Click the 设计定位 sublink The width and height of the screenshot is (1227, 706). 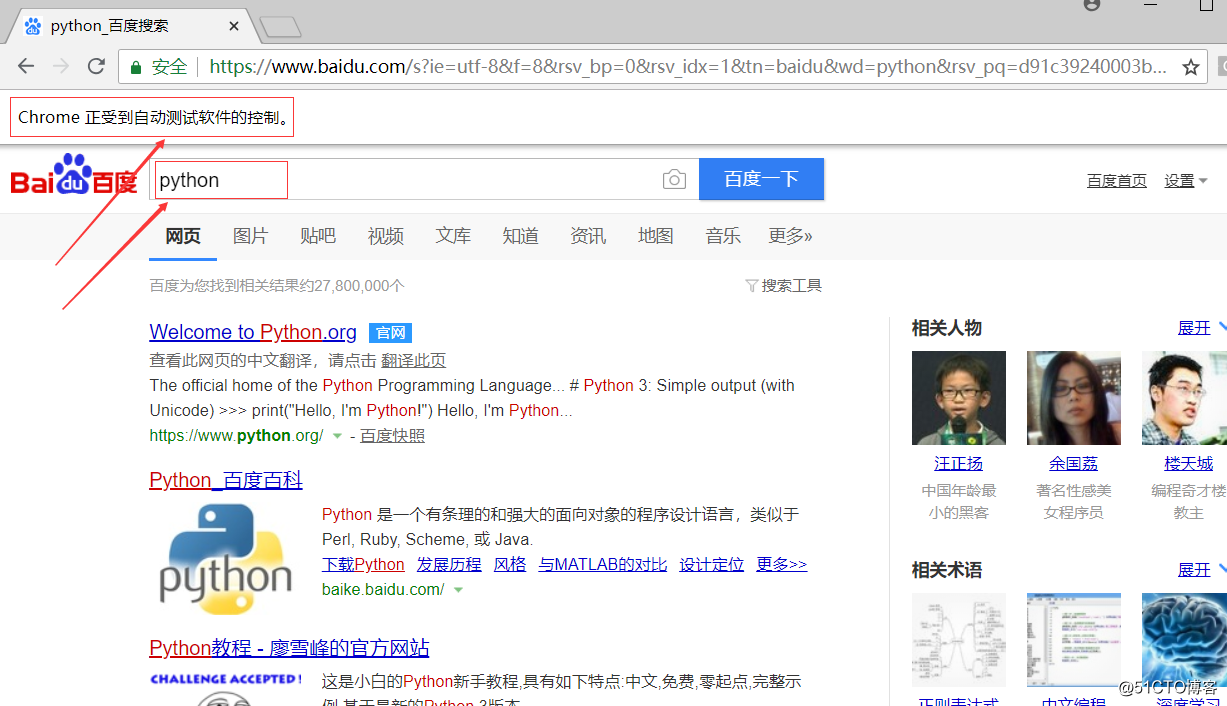pos(712,564)
